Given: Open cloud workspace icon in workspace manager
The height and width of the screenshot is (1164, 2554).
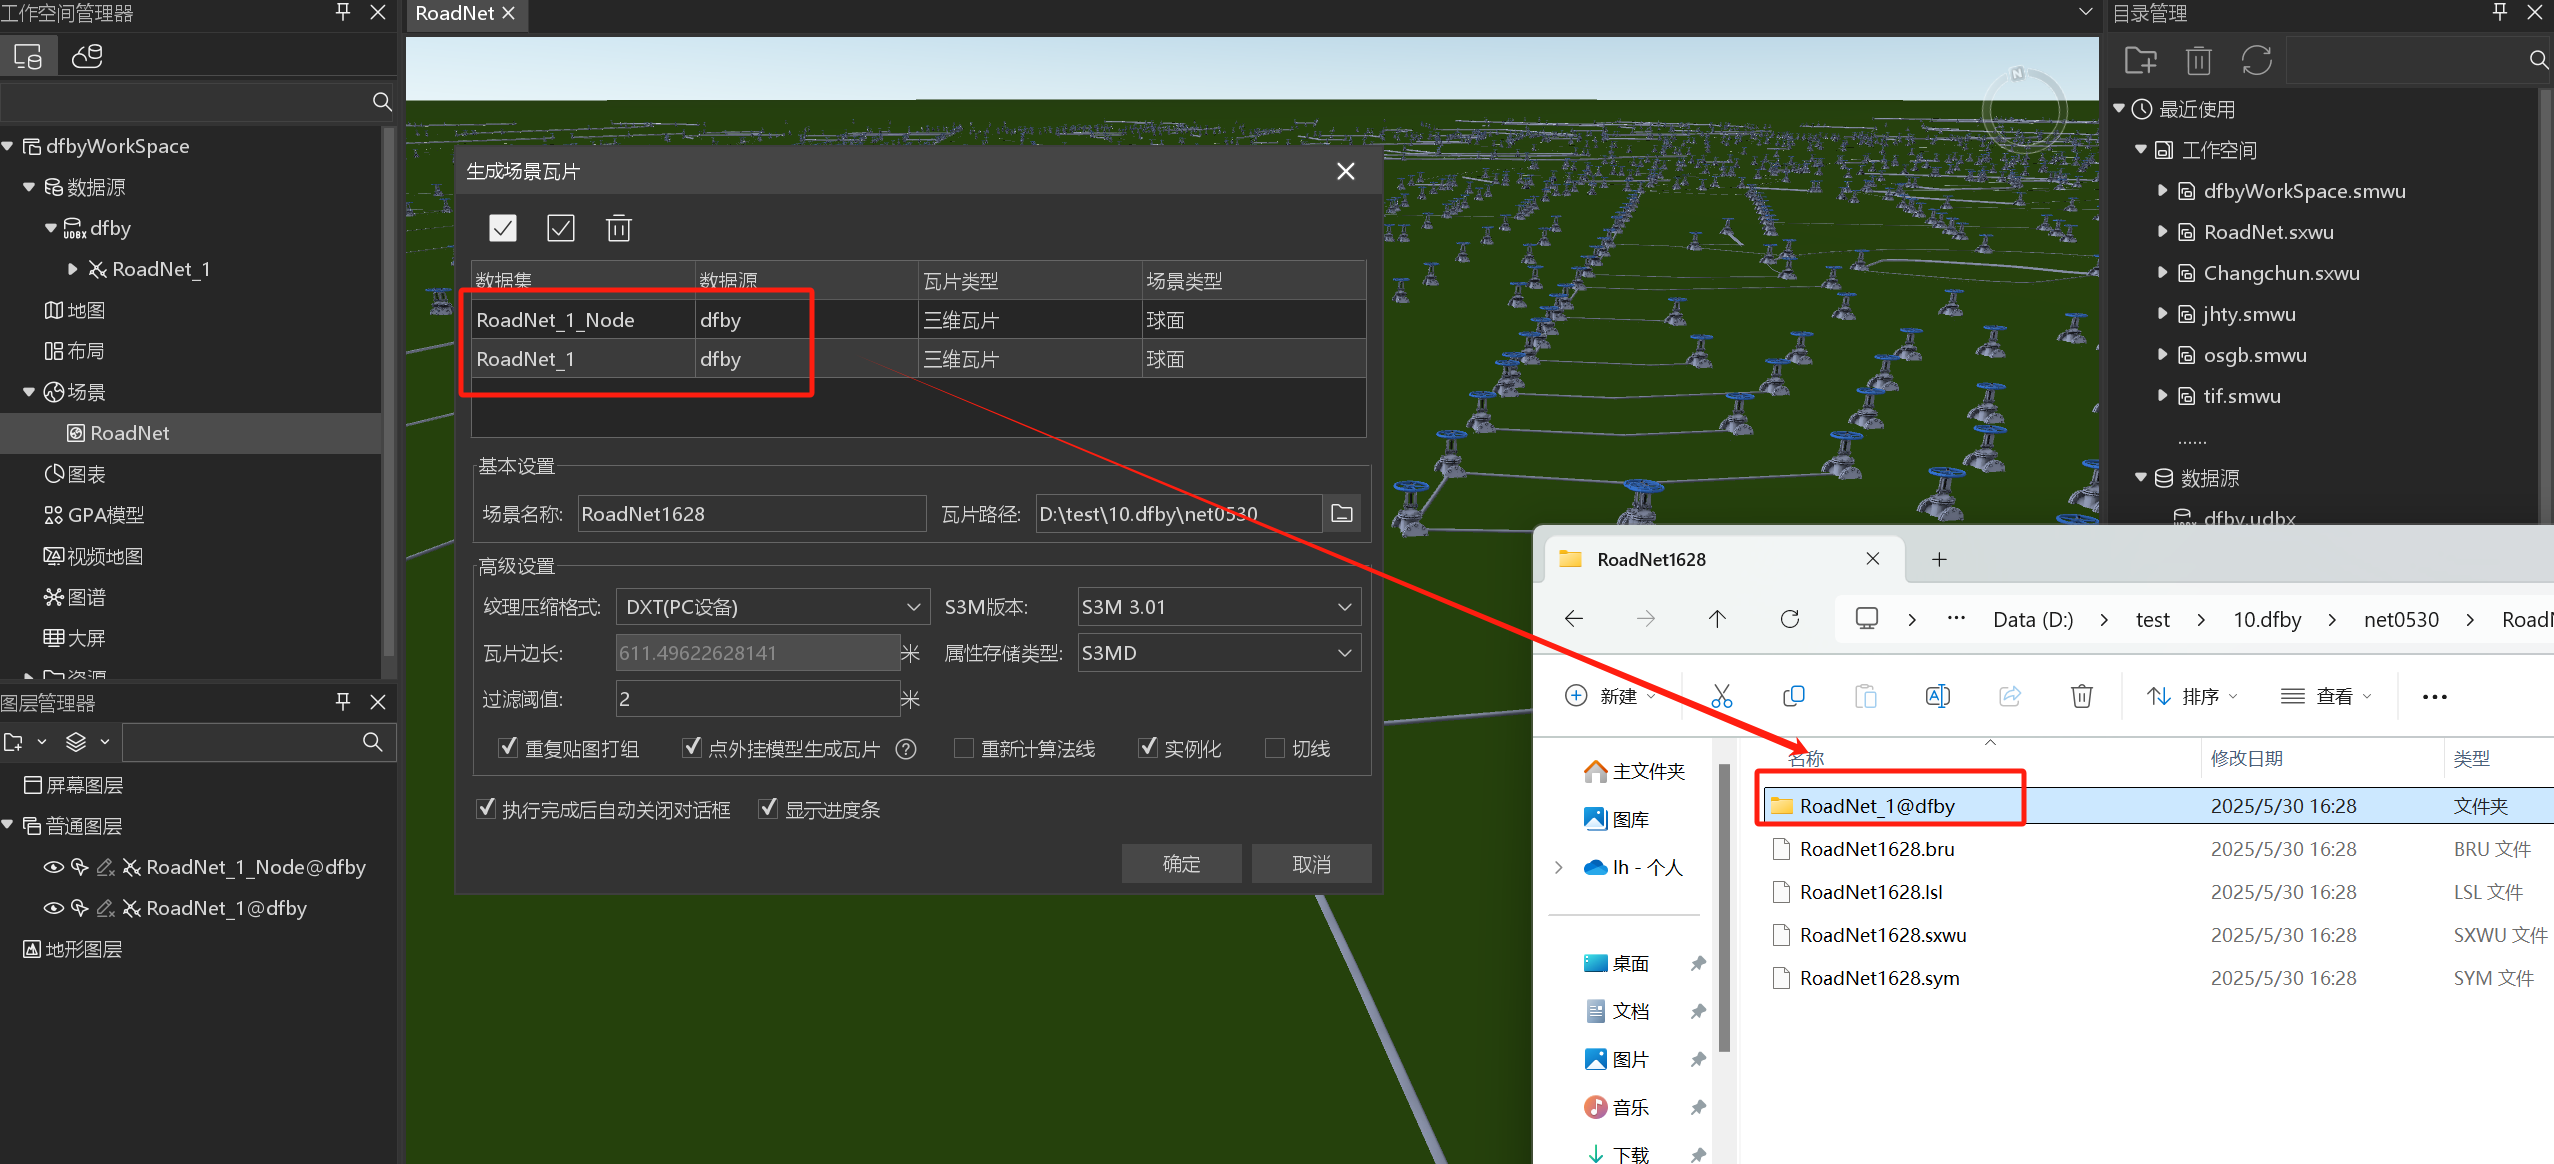Looking at the screenshot, I should 87,56.
